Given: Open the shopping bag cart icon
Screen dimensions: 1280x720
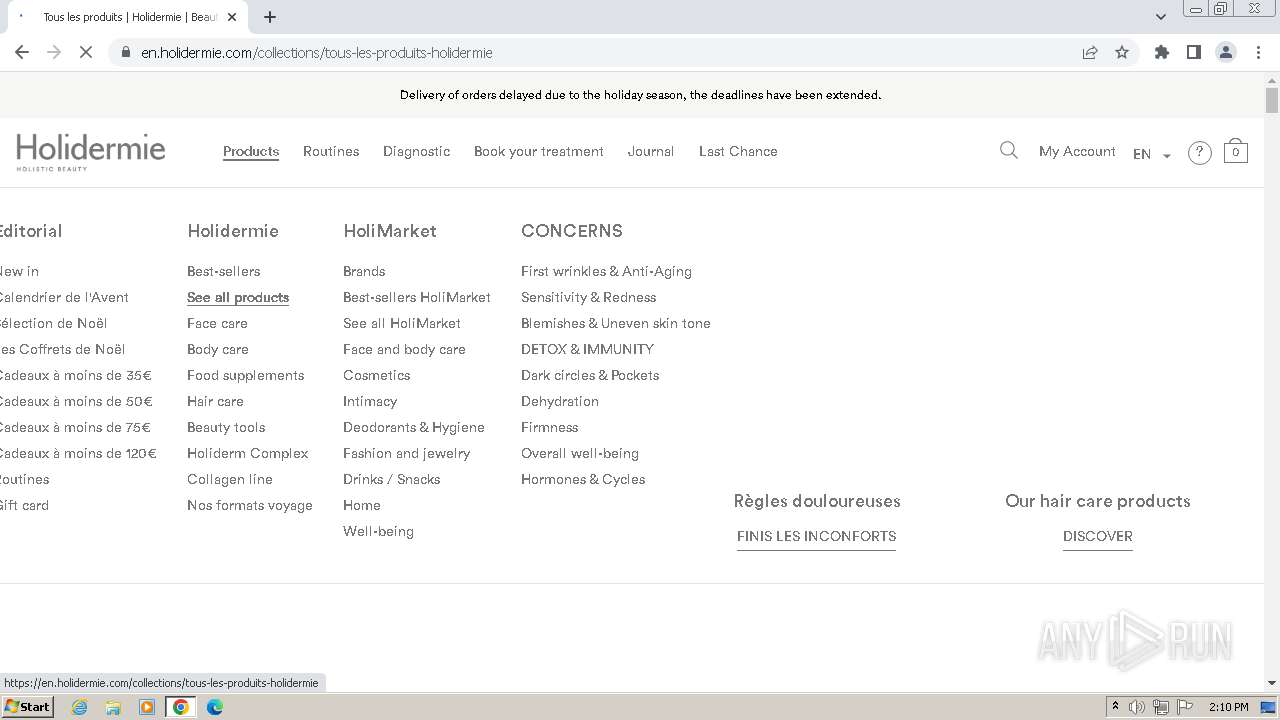Looking at the screenshot, I should tap(1236, 151).
